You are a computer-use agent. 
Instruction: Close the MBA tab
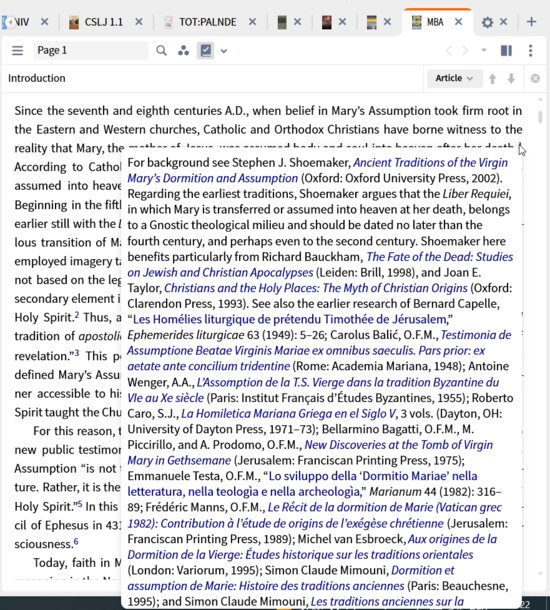pyautogui.click(x=459, y=22)
